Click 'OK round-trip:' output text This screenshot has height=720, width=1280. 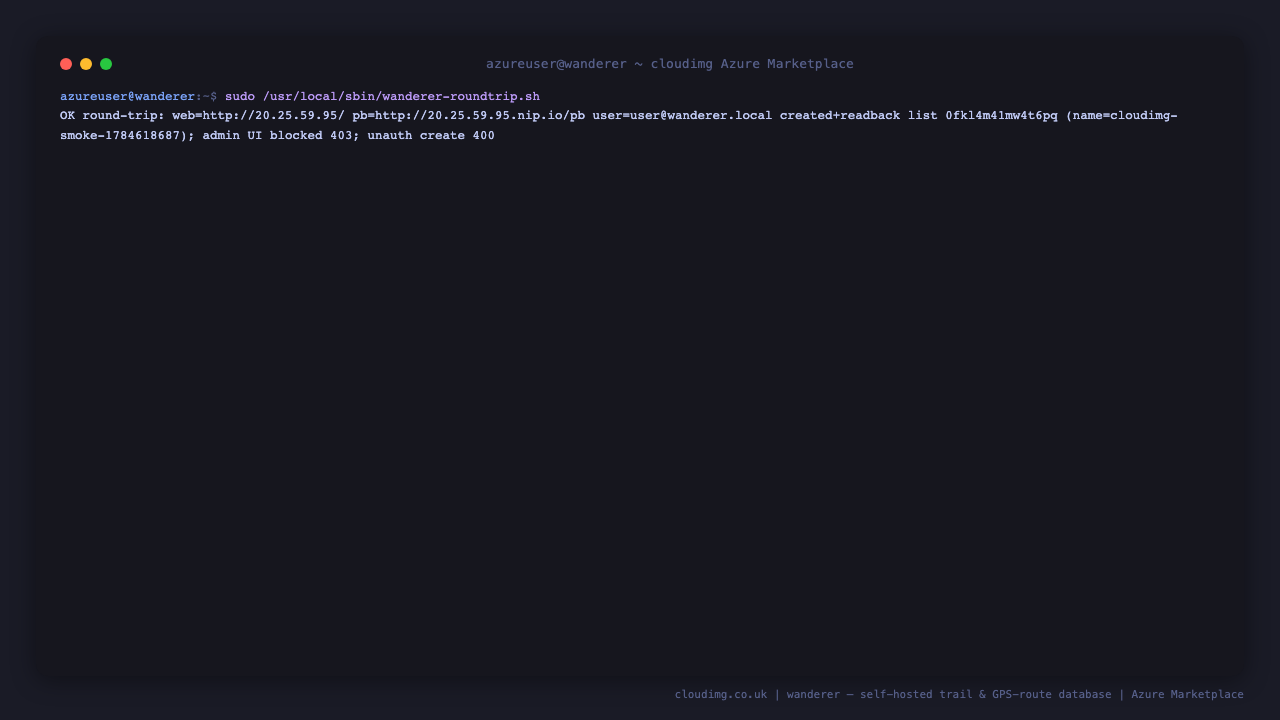click(112, 116)
